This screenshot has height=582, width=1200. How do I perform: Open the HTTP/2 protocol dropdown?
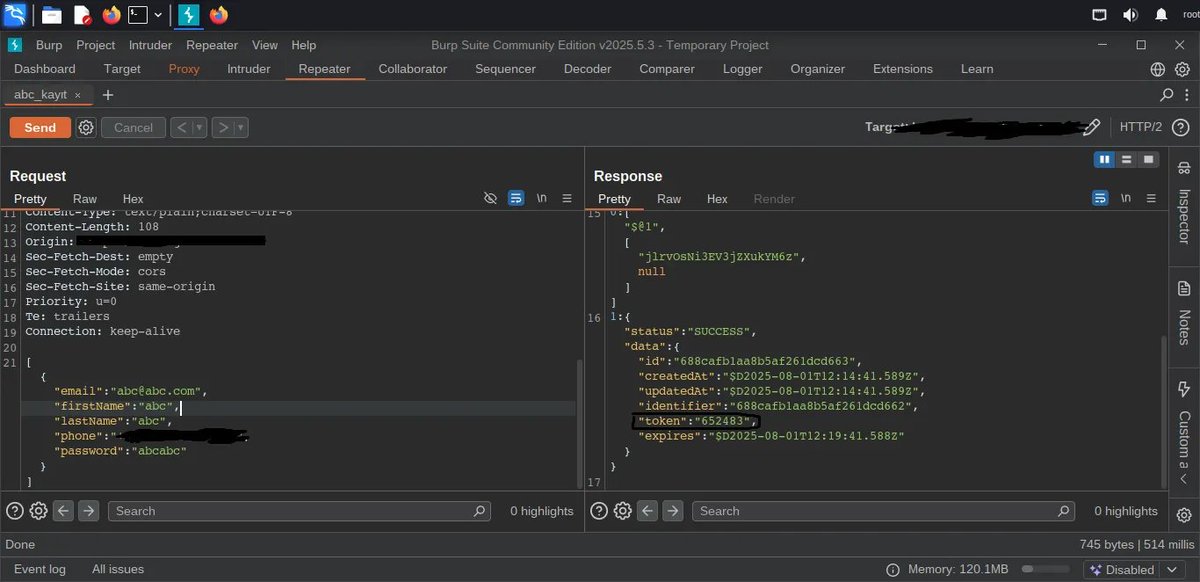[x=1143, y=127]
